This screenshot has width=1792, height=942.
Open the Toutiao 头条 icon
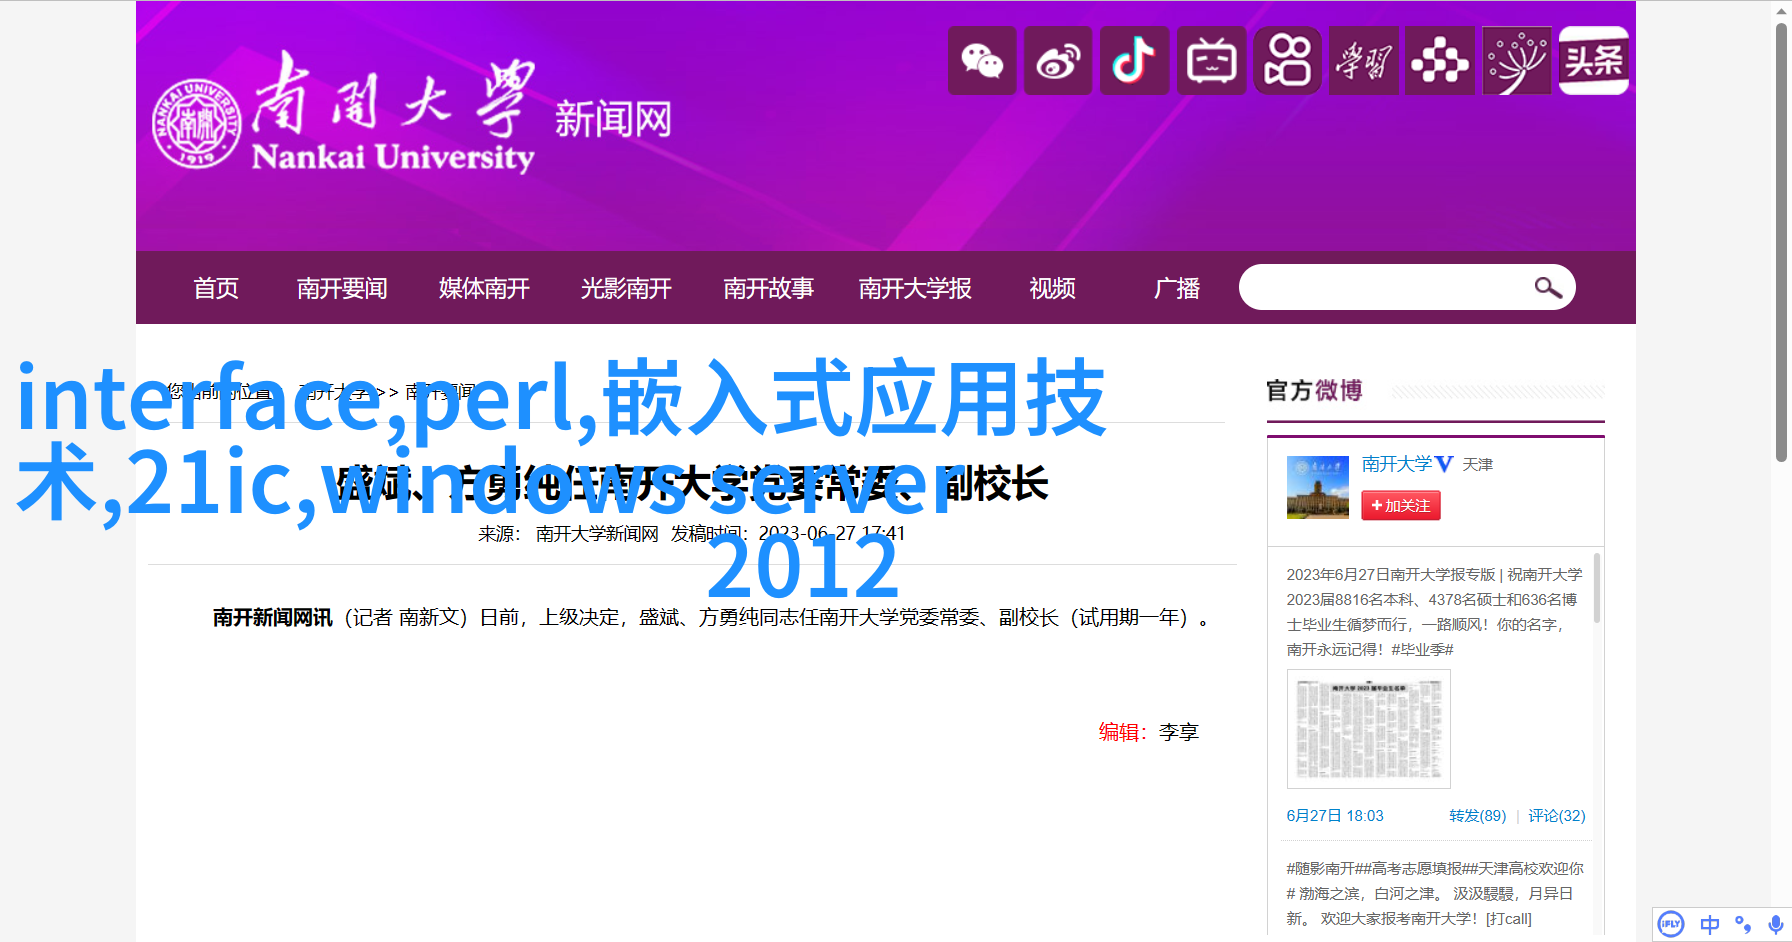[1593, 61]
